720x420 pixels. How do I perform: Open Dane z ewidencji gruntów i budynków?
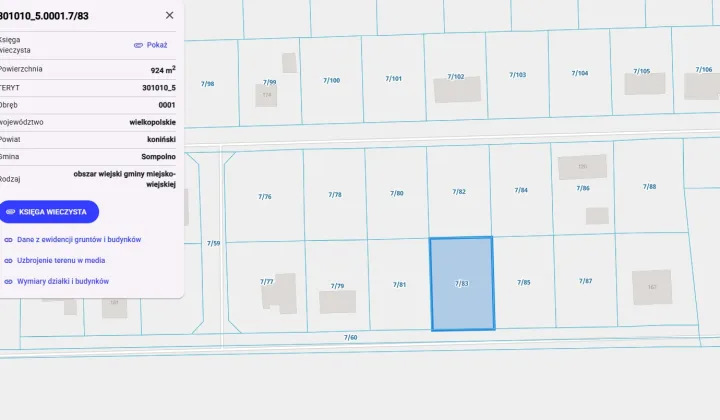click(79, 239)
